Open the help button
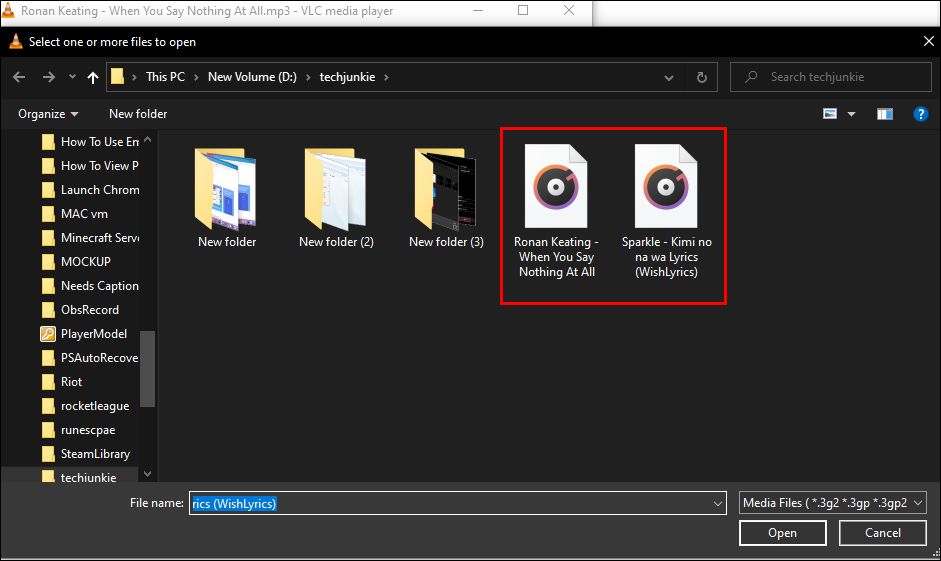This screenshot has width=941, height=561. tap(921, 114)
